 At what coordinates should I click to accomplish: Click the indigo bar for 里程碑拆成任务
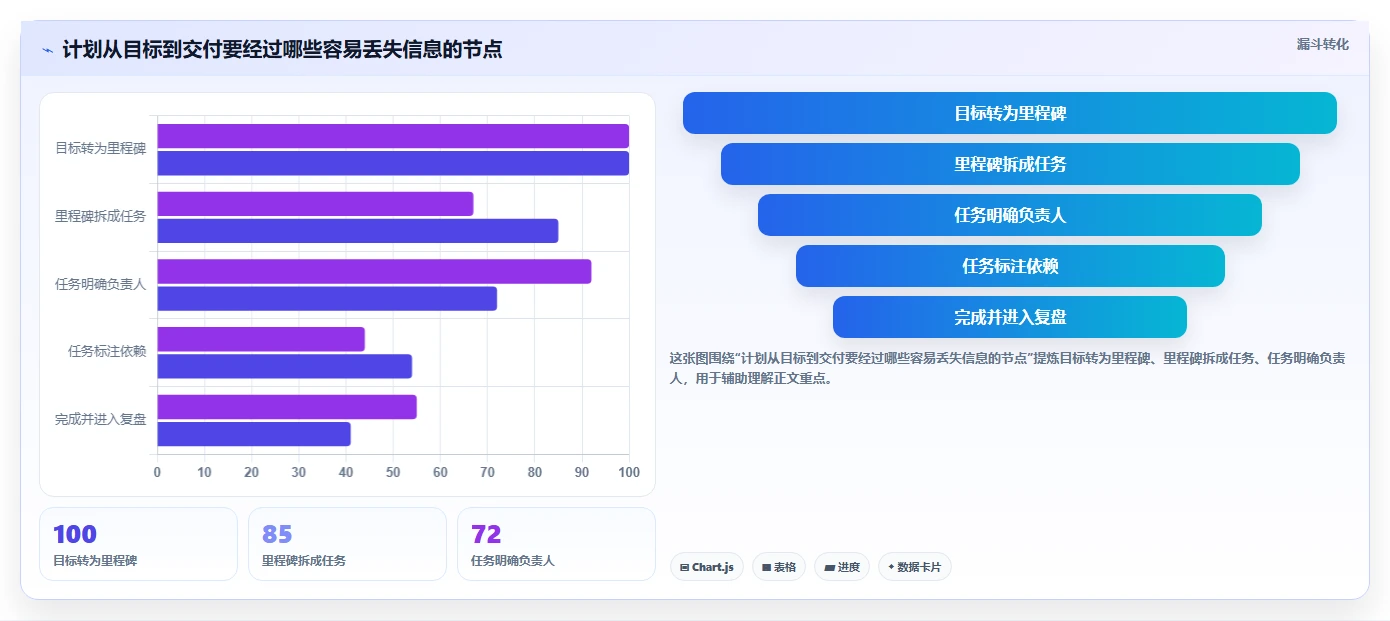(x=358, y=231)
